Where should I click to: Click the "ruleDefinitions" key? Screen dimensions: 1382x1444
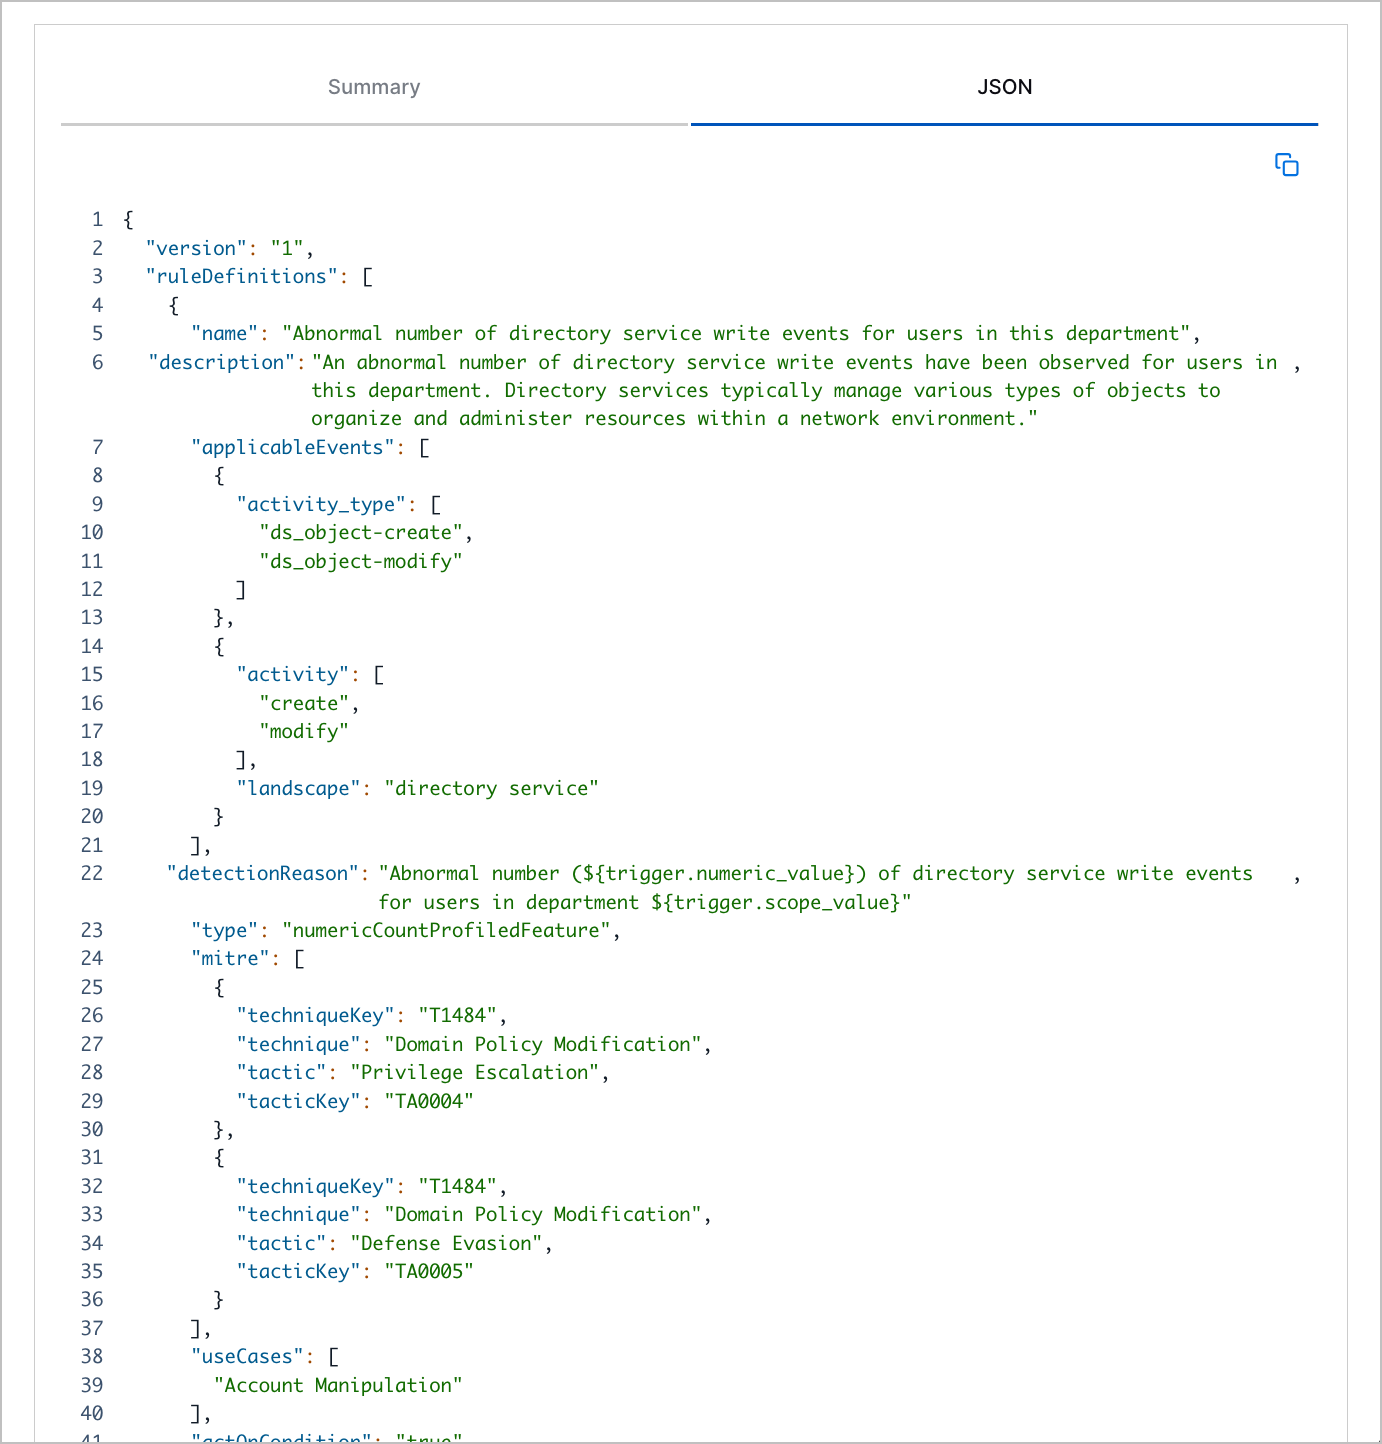click(241, 276)
